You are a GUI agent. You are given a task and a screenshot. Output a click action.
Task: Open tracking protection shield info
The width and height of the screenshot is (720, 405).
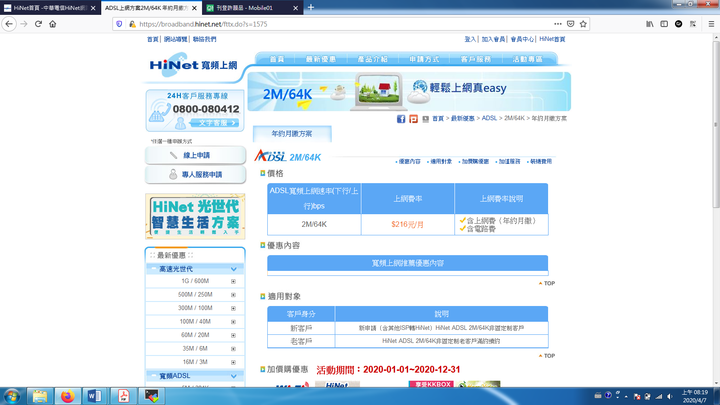coord(119,24)
